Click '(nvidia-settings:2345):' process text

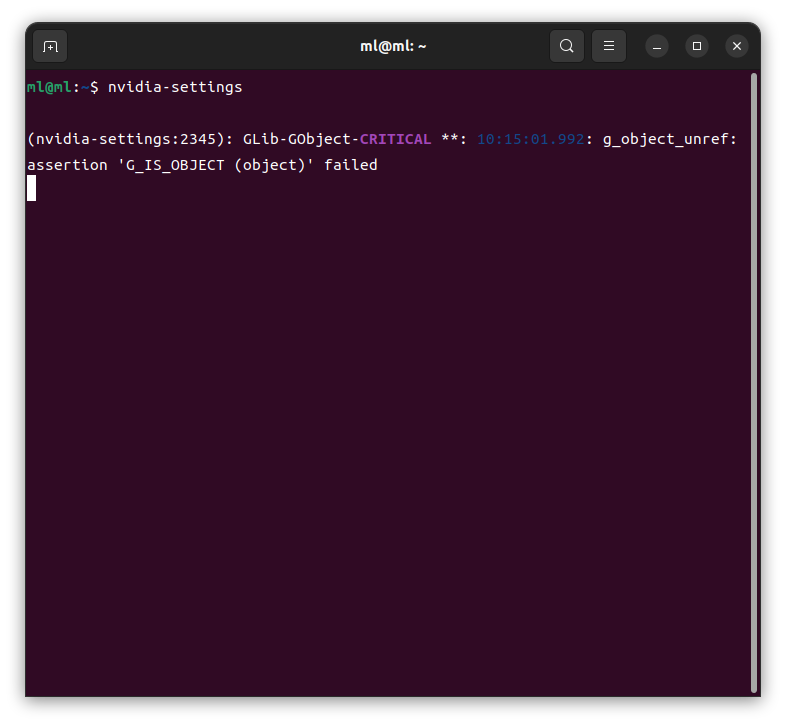(x=130, y=139)
